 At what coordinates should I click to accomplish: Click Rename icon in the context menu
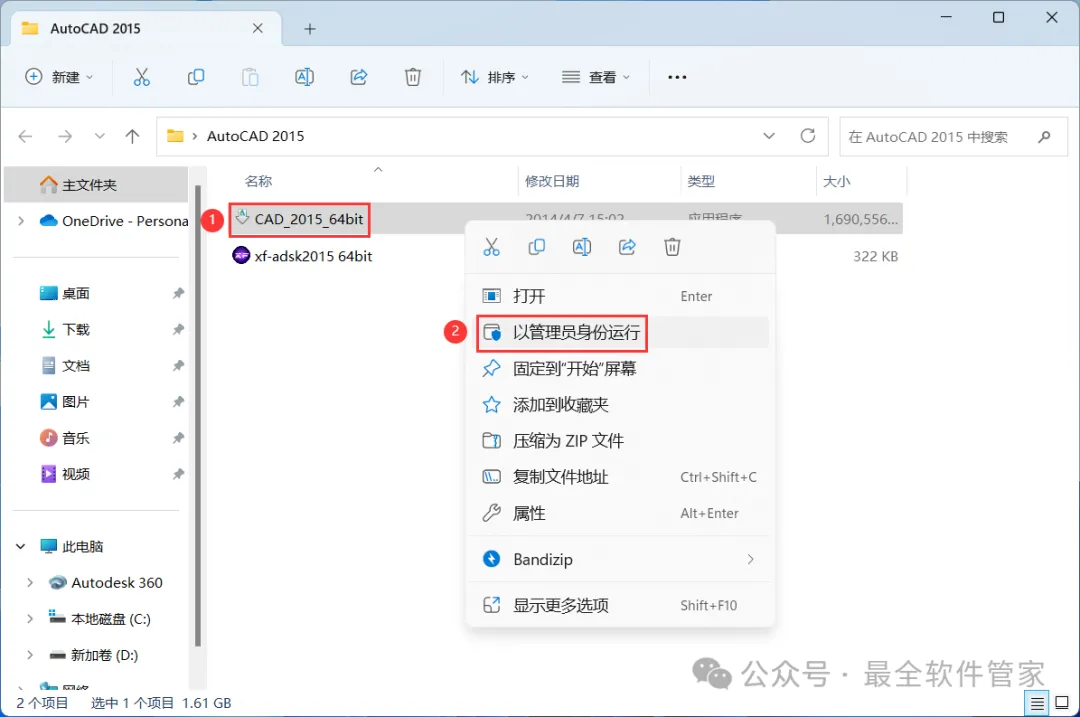(582, 247)
